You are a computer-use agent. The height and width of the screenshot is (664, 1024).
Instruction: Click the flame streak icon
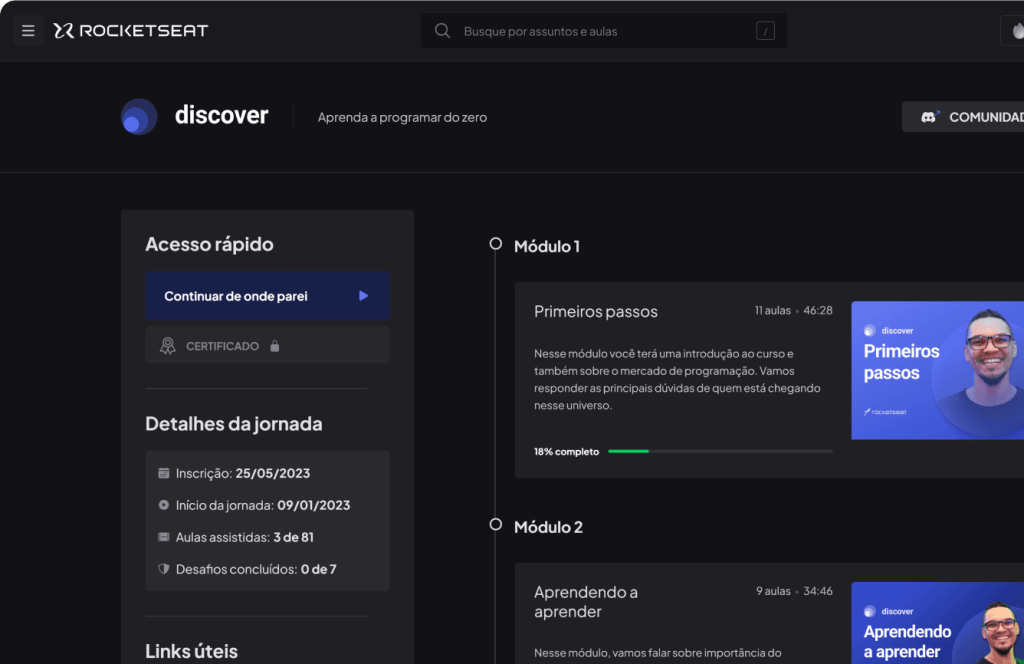pos(1016,31)
